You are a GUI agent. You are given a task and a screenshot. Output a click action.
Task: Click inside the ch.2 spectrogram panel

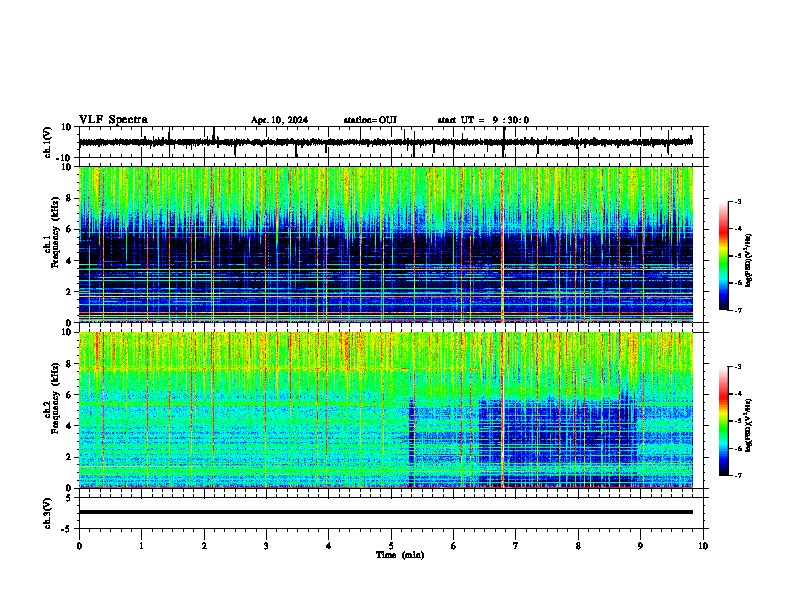[x=386, y=410]
